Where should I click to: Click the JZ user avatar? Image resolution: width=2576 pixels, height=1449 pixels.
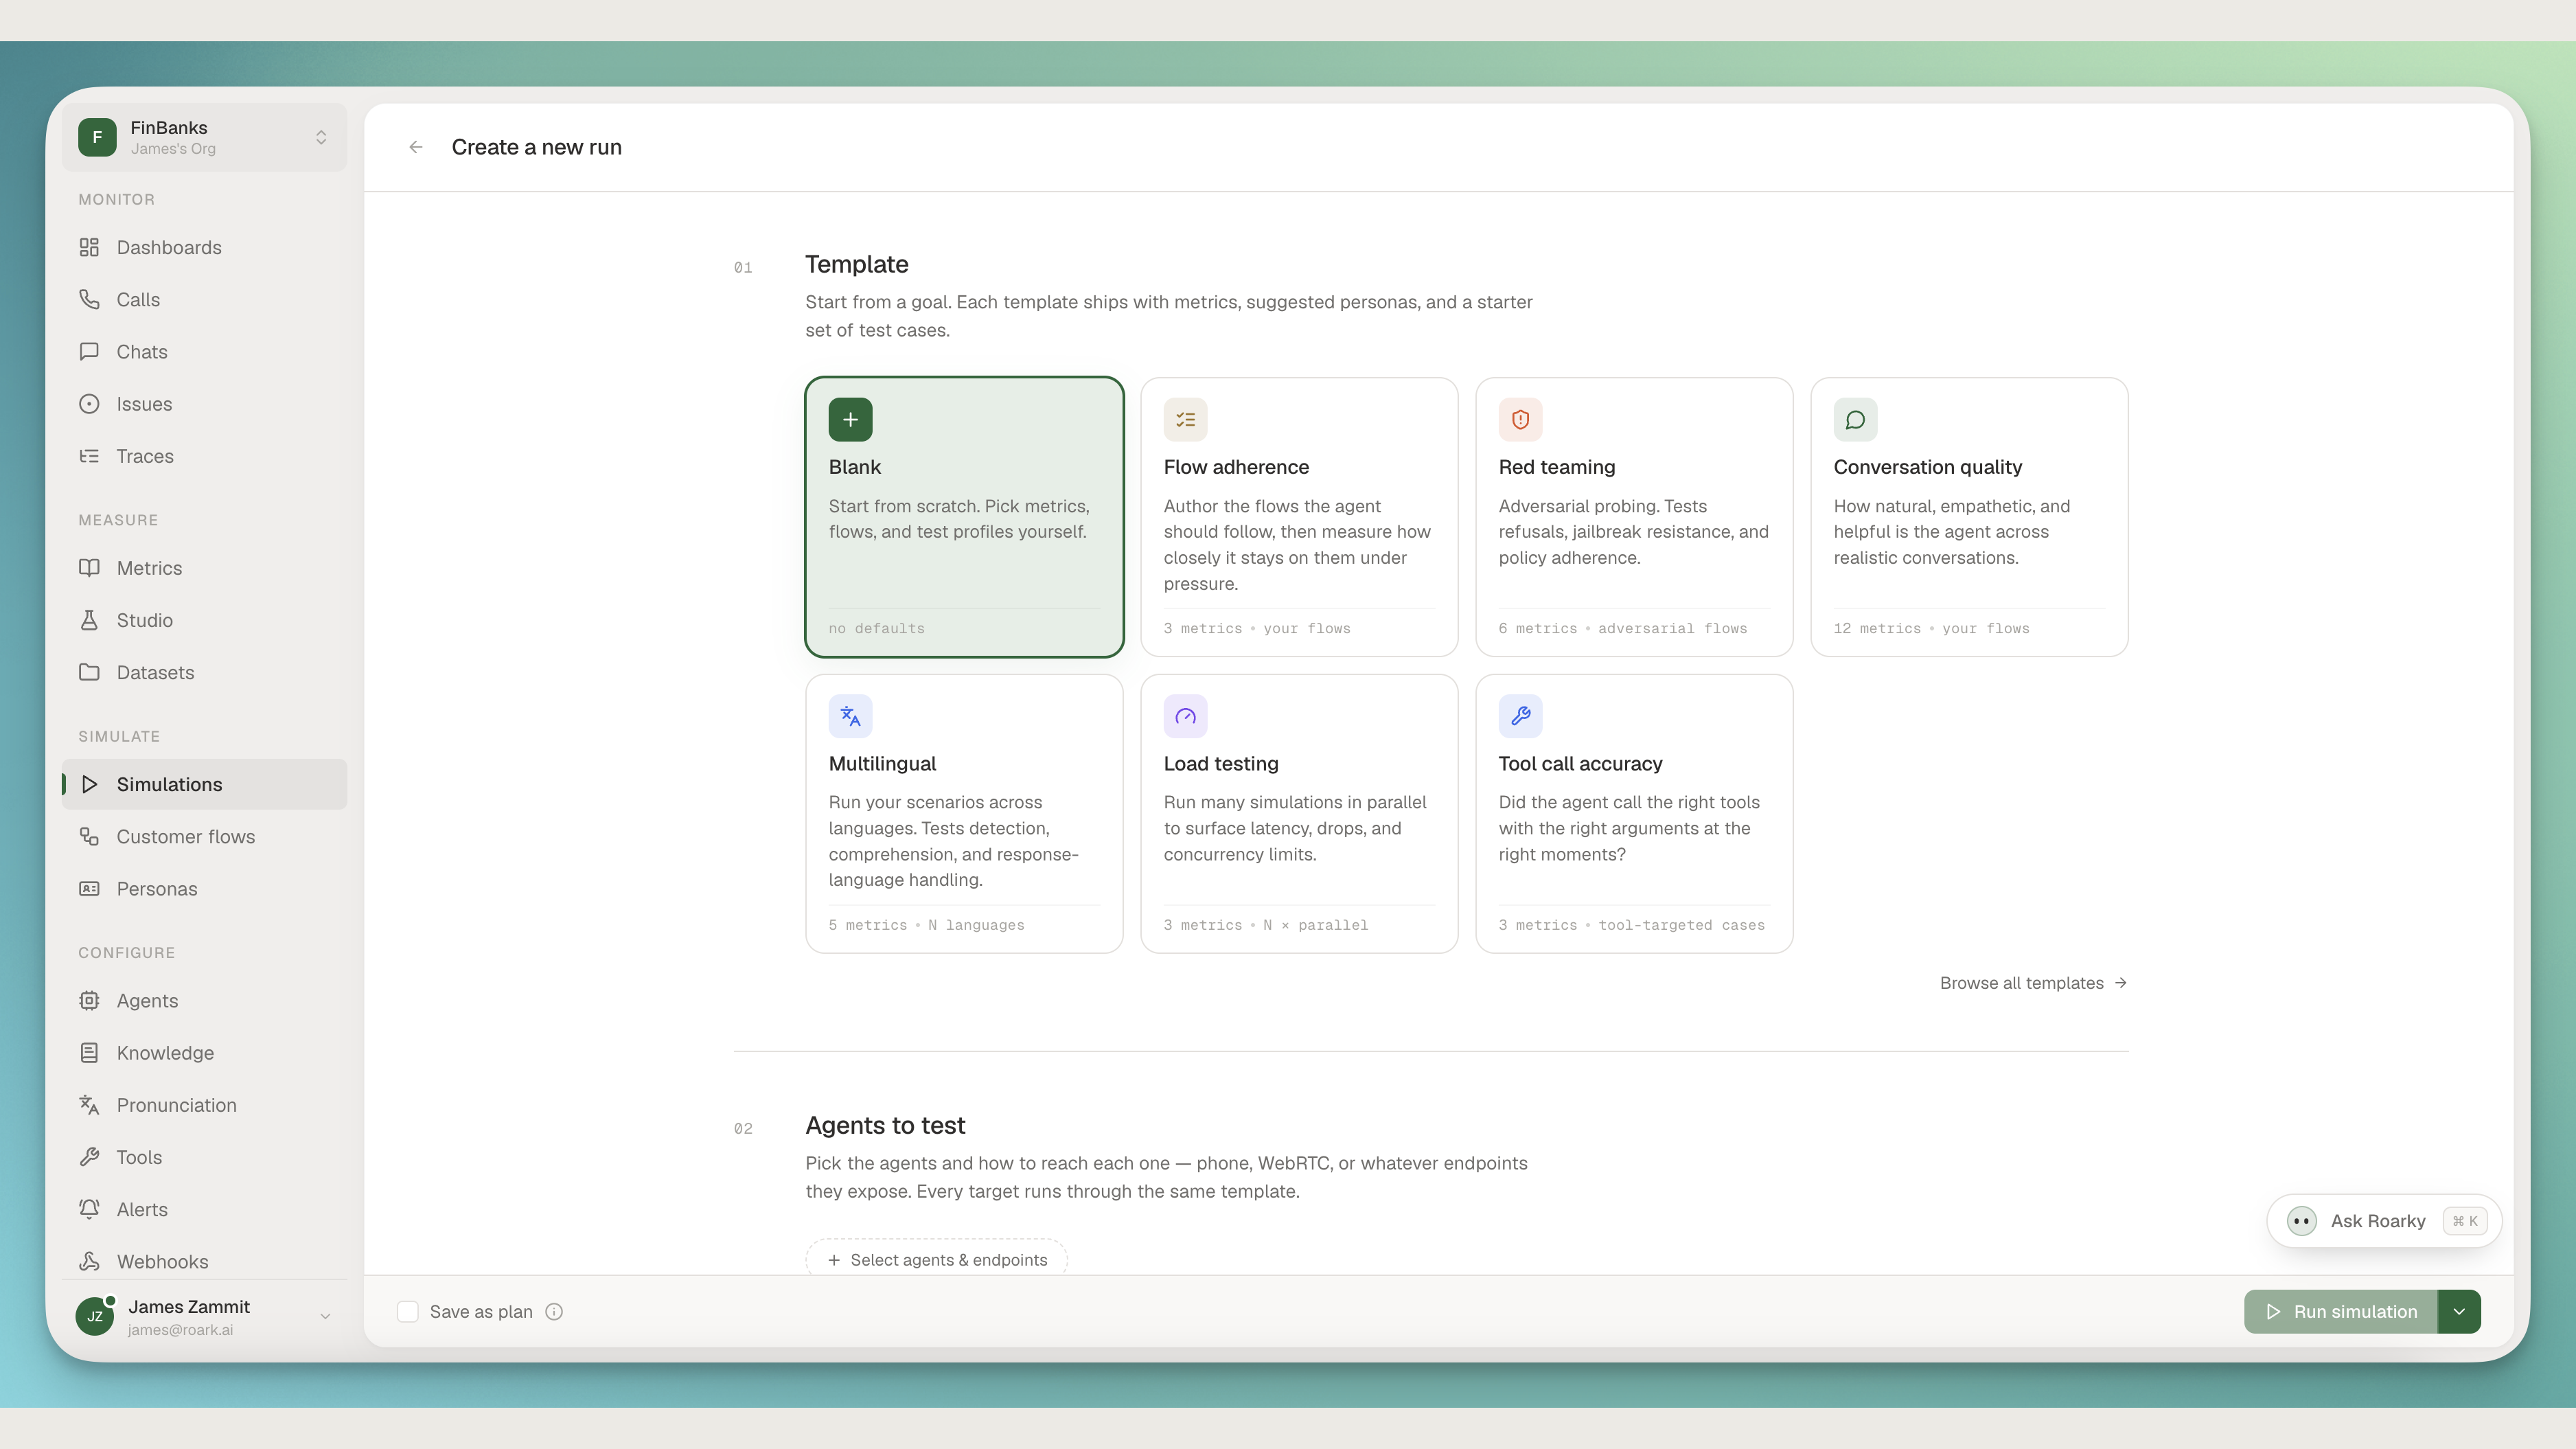[x=95, y=1316]
